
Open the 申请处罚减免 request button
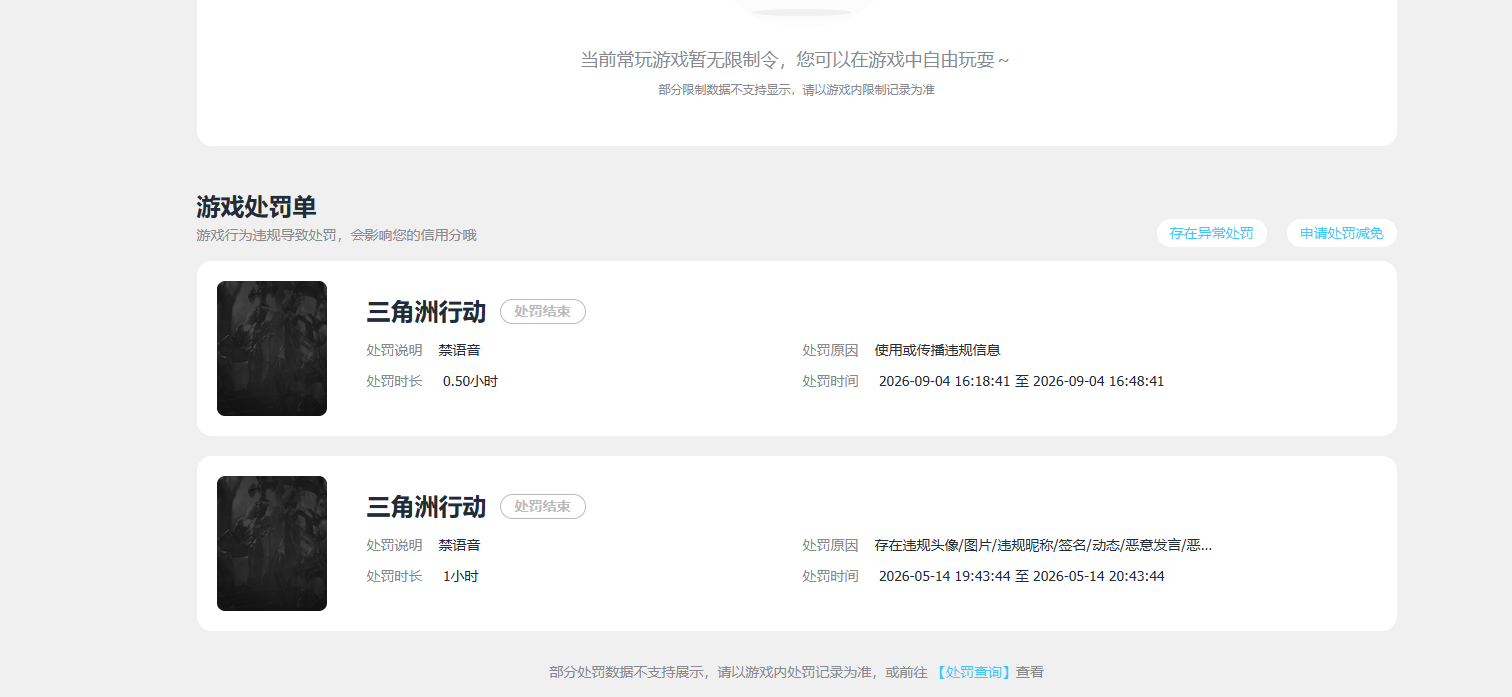pos(1341,233)
